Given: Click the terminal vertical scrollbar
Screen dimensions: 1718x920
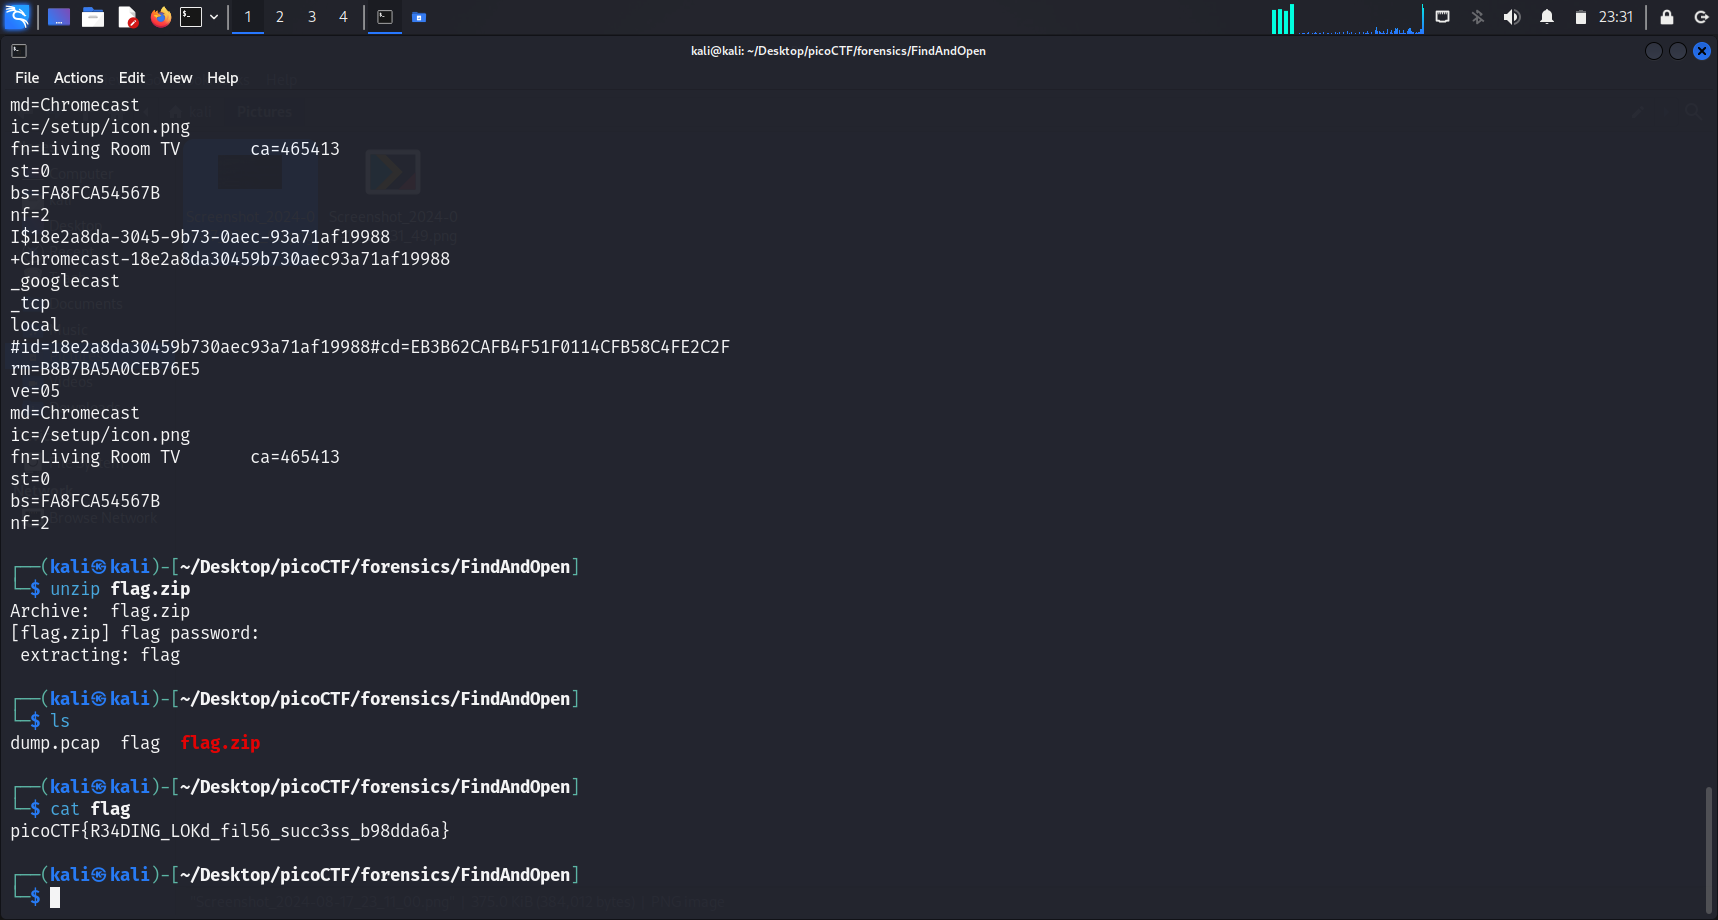Looking at the screenshot, I should (x=1708, y=850).
